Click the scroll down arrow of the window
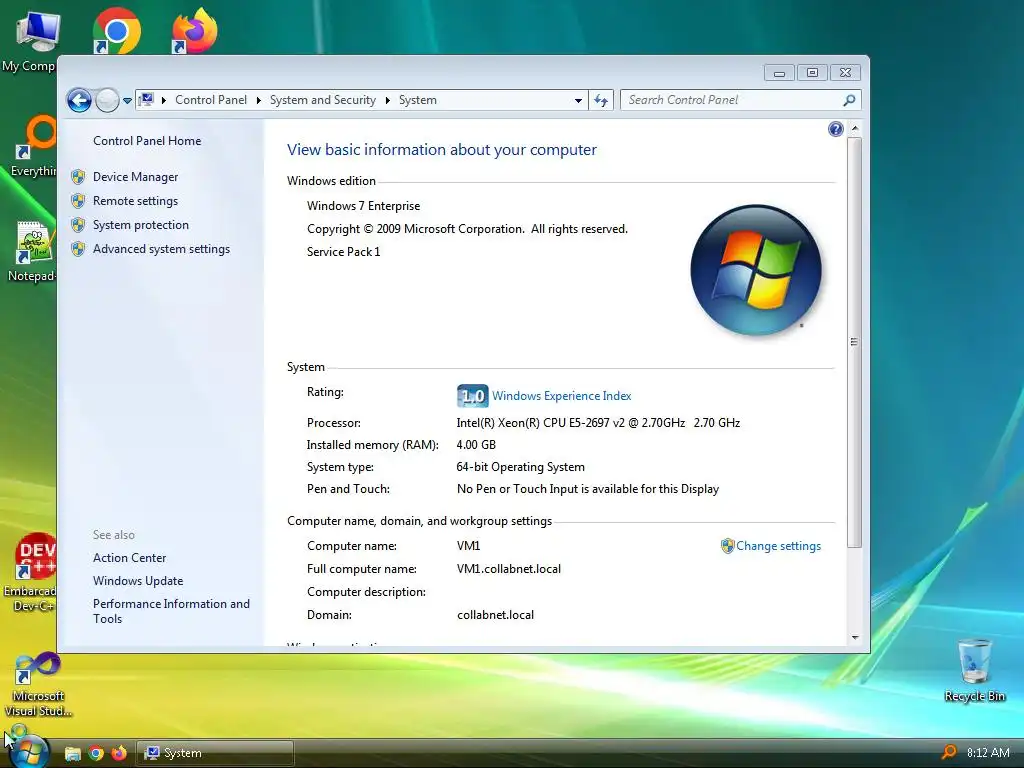 pos(854,637)
